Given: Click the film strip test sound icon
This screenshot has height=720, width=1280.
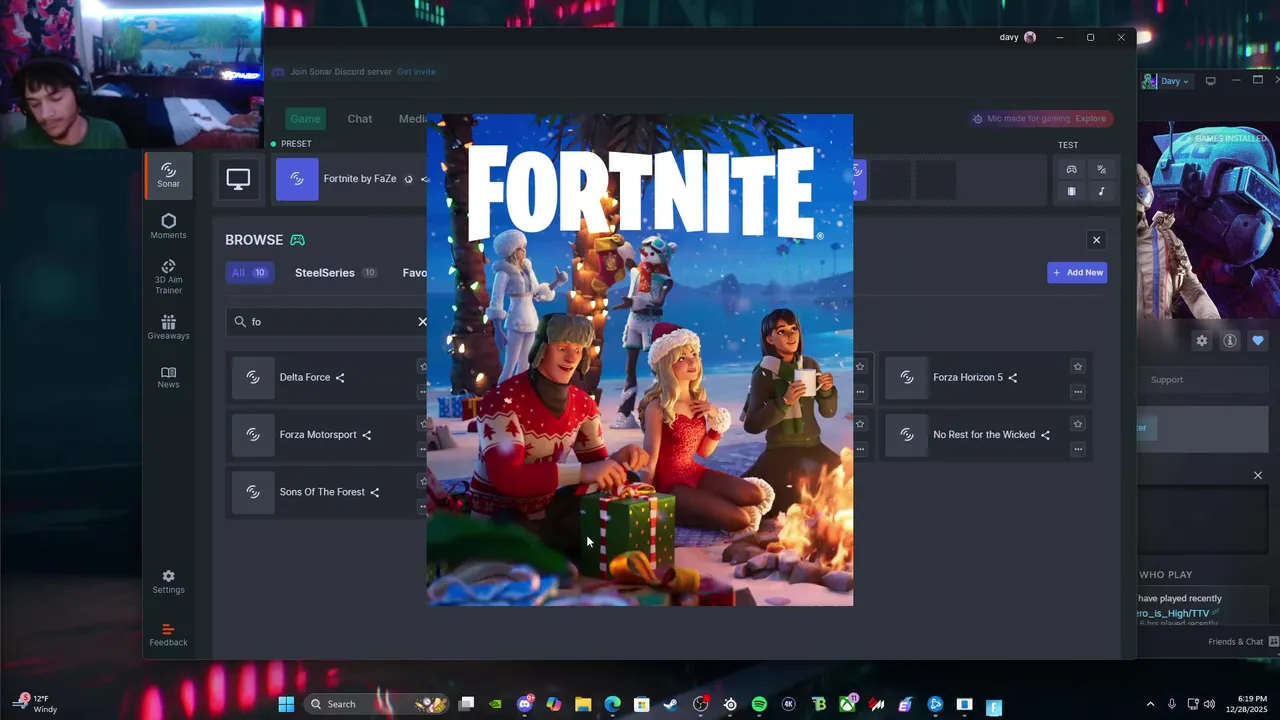Looking at the screenshot, I should pos(1071,191).
